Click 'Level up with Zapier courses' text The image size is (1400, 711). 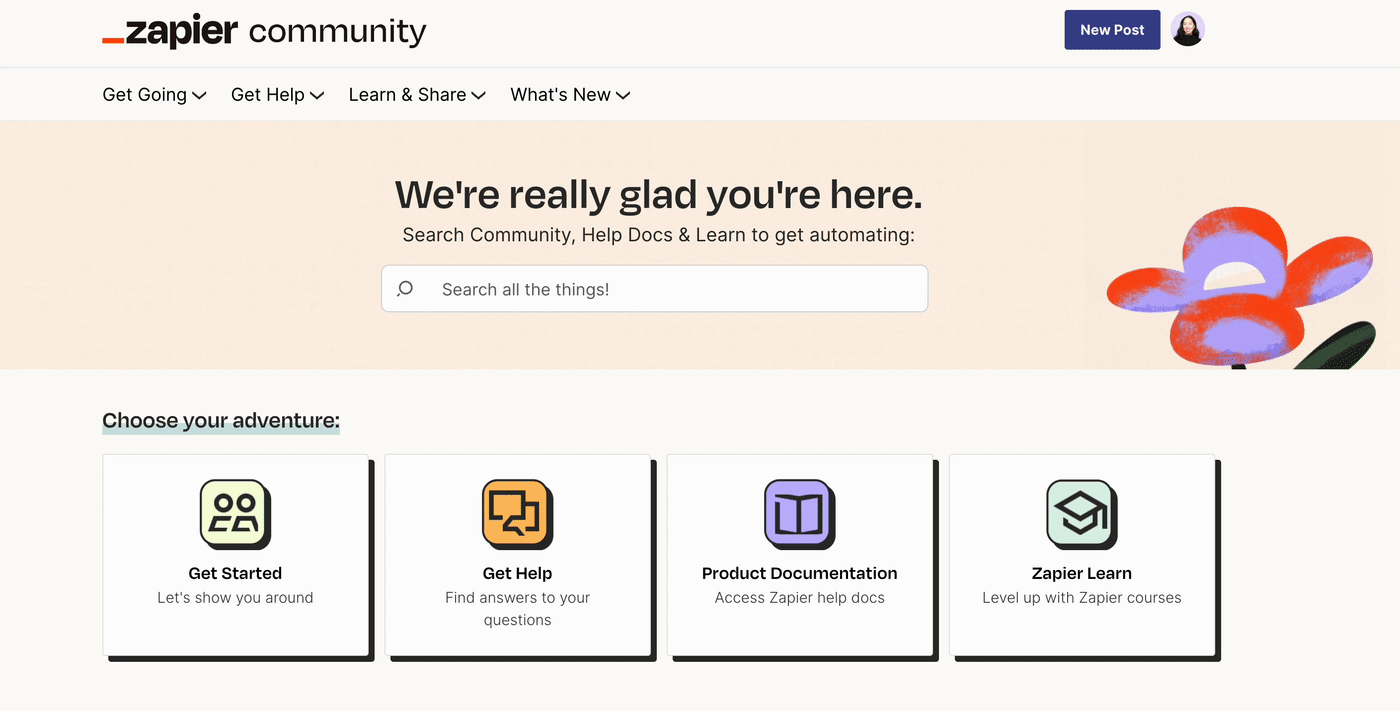[1081, 598]
